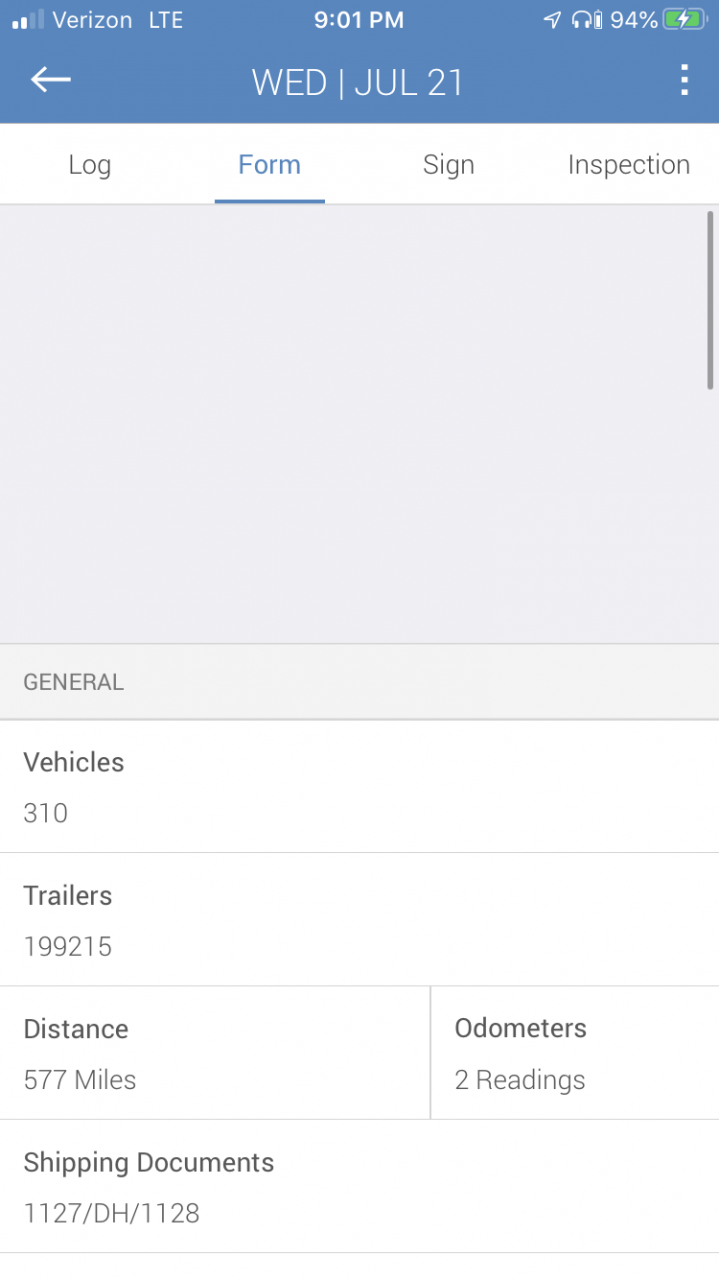Open the Distance 577 Miles entry
This screenshot has height=1280, width=719.
click(215, 1053)
